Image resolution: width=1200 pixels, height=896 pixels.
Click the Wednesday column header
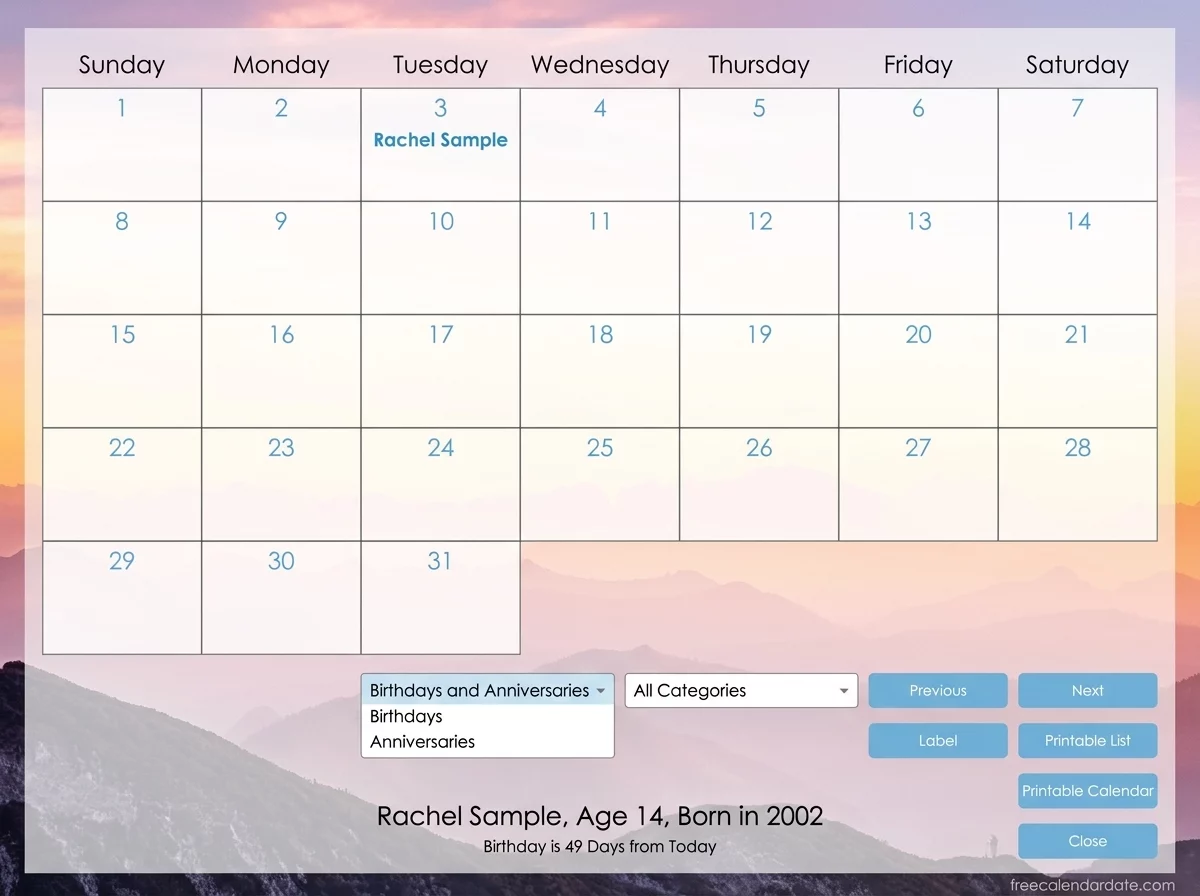pyautogui.click(x=600, y=65)
